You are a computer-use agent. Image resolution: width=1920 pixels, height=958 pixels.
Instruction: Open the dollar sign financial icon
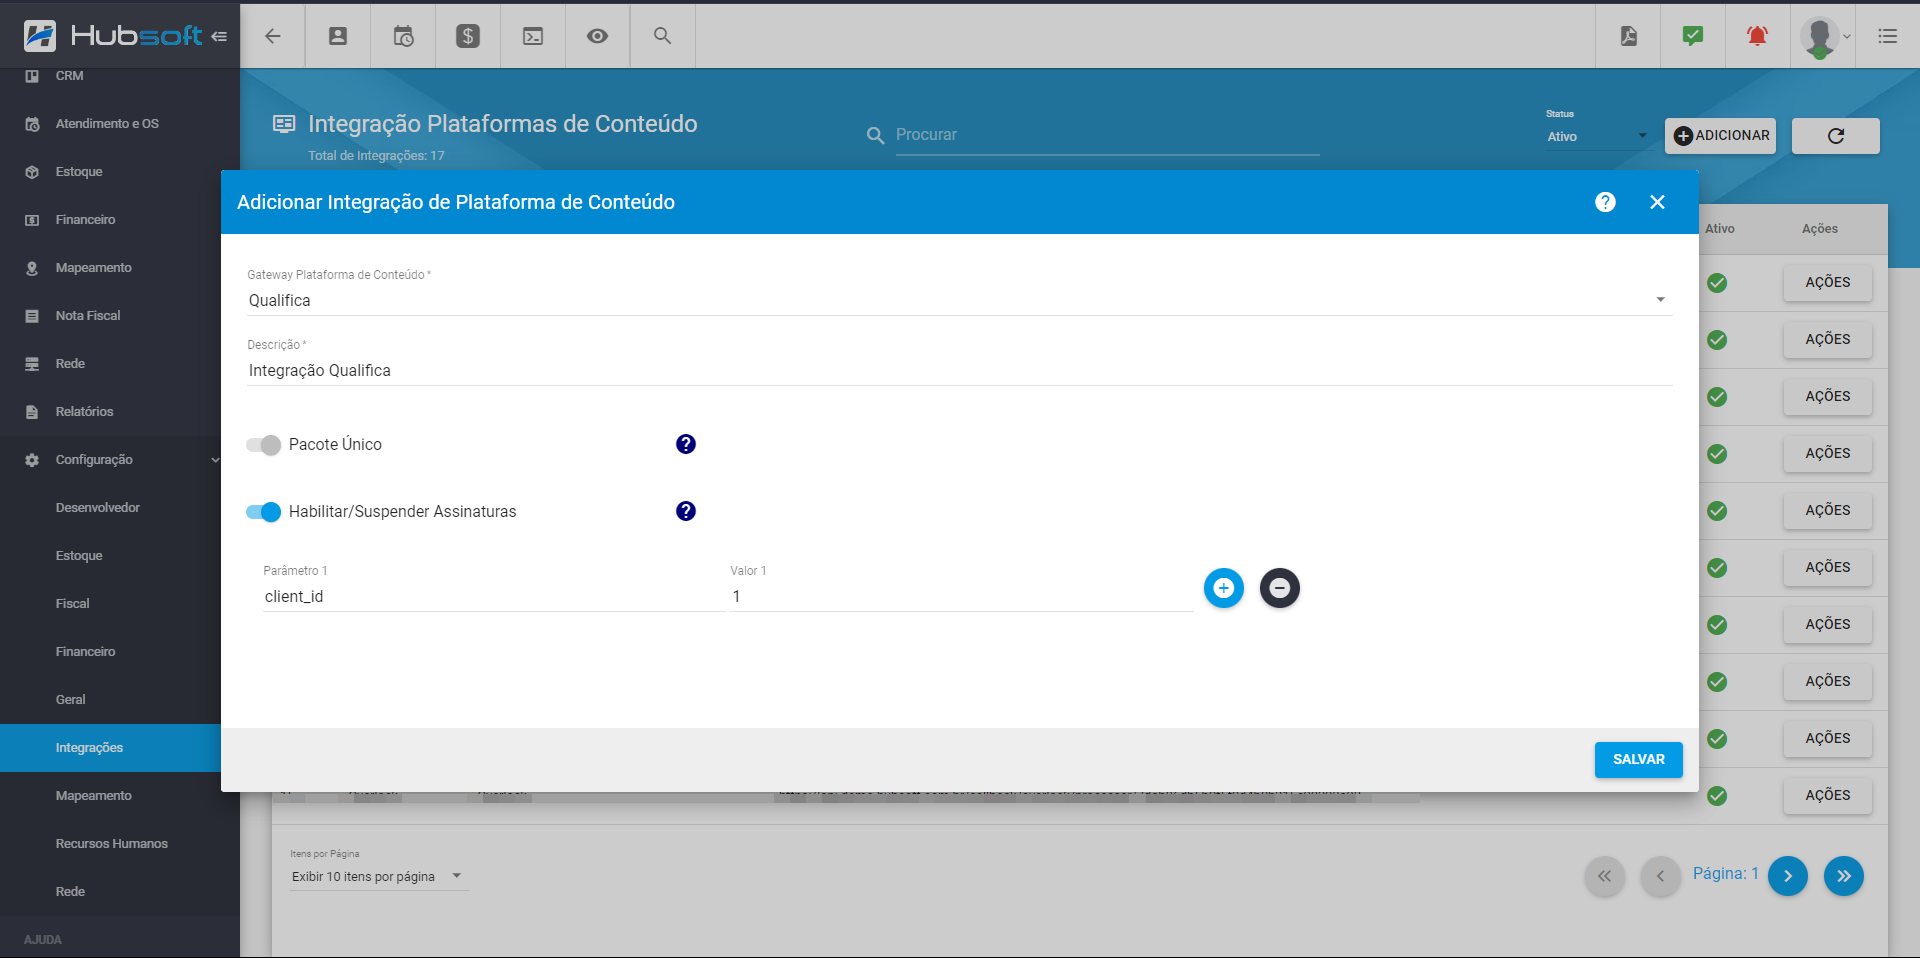click(x=468, y=36)
